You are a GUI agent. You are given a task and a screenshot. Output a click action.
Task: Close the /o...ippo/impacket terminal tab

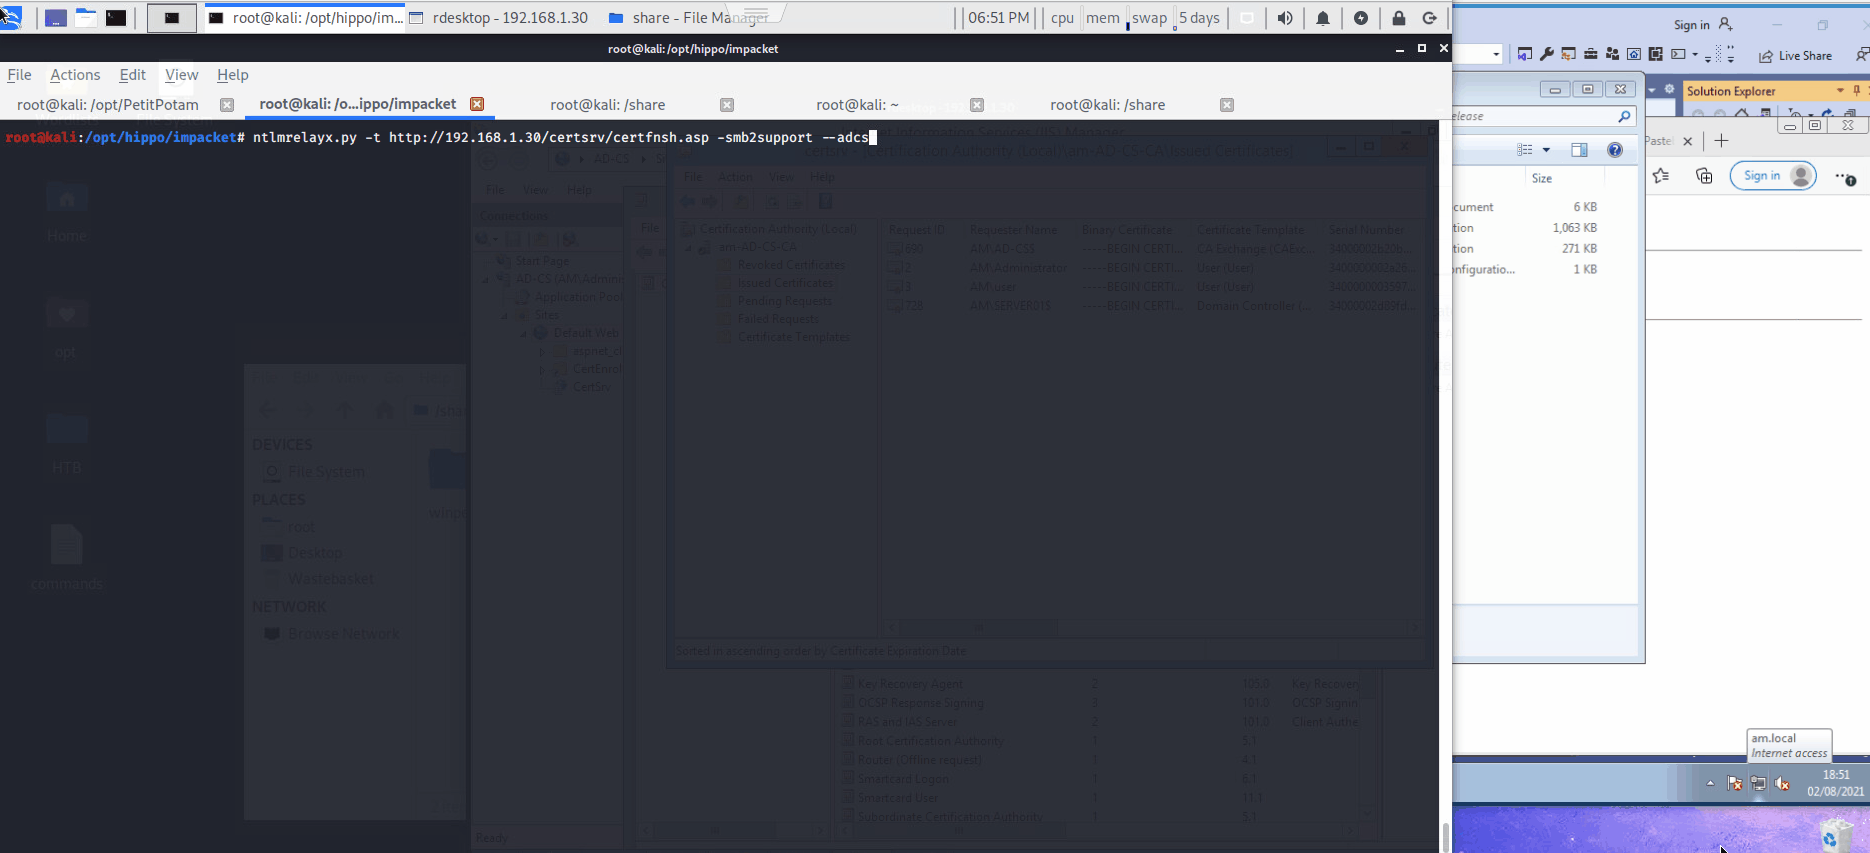click(477, 104)
